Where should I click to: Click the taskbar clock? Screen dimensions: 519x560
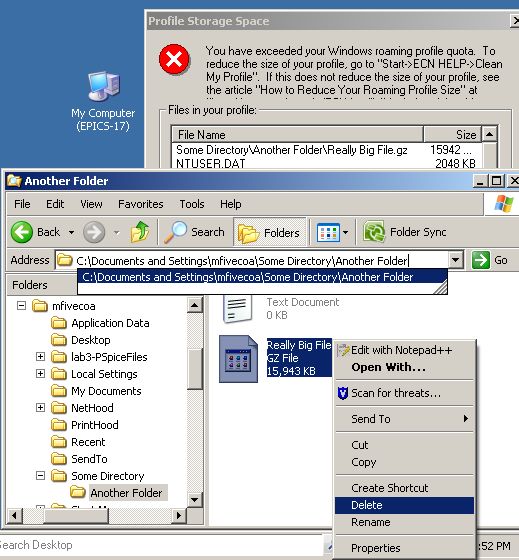(x=496, y=546)
